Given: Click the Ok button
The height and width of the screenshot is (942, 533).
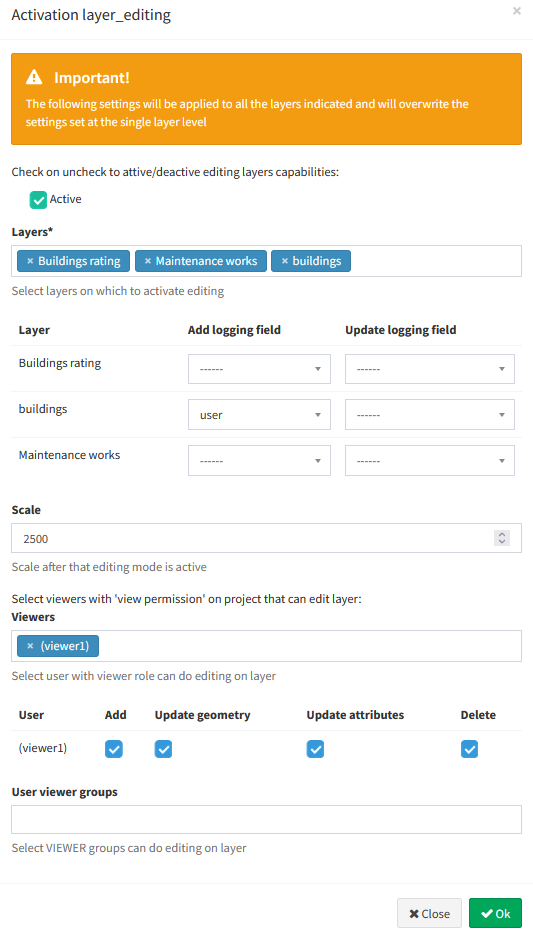Looking at the screenshot, I should [495, 913].
